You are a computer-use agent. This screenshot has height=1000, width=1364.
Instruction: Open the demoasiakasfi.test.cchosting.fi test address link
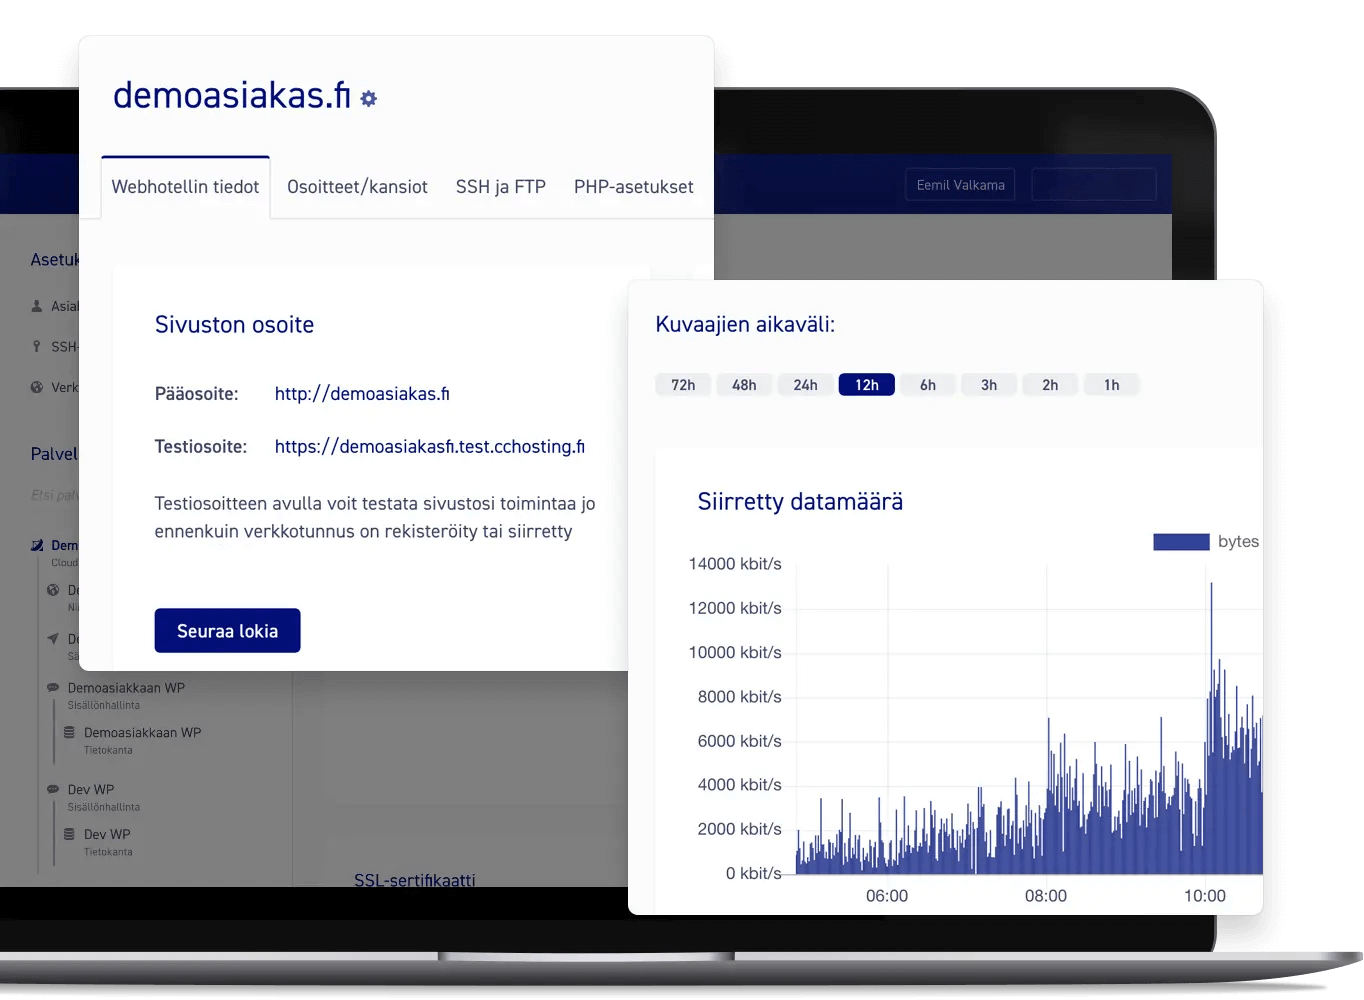click(x=430, y=447)
